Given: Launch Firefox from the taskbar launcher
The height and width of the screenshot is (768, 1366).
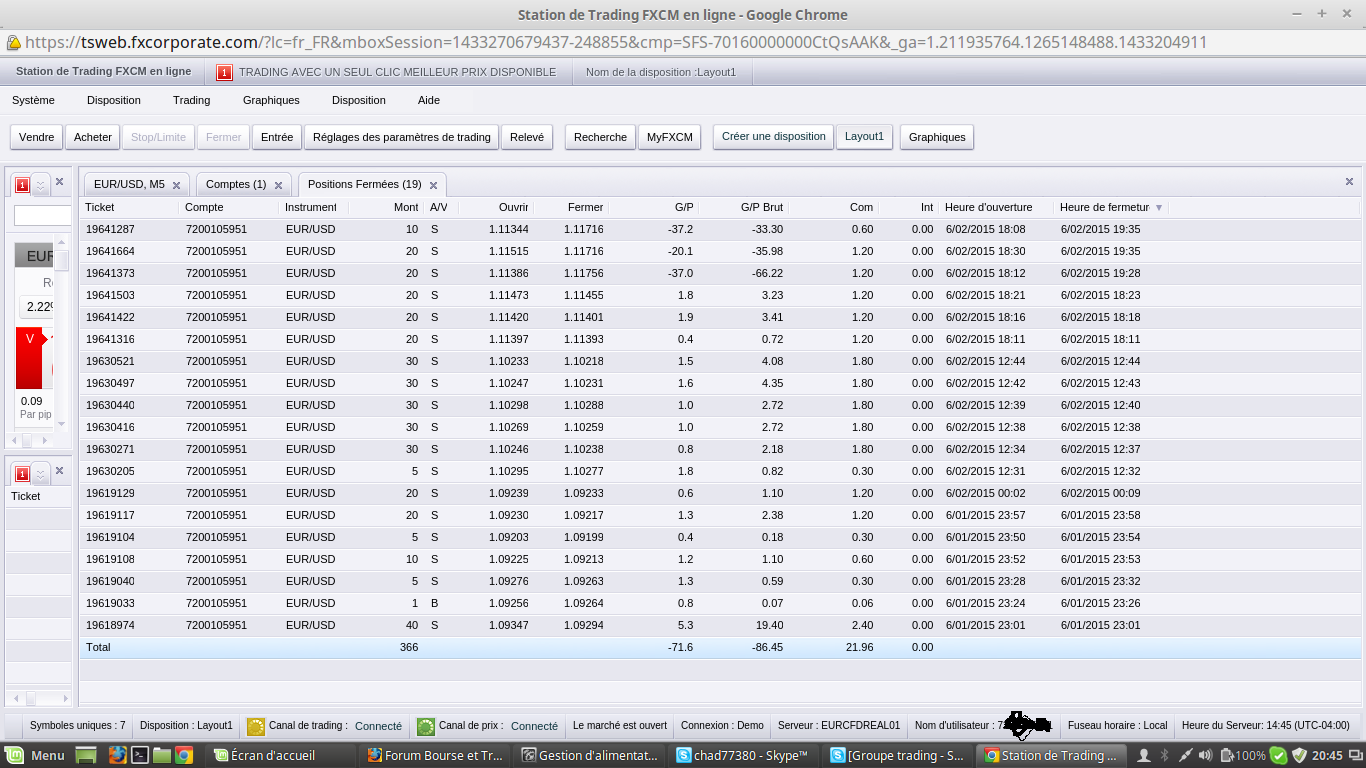Looking at the screenshot, I should point(117,756).
